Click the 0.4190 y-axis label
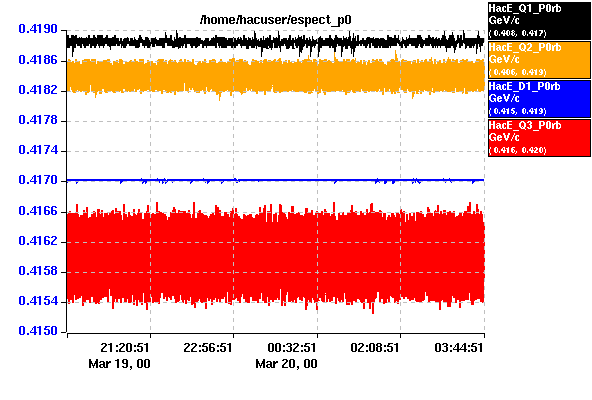Viewport: 592px width, 400px height. click(x=38, y=29)
